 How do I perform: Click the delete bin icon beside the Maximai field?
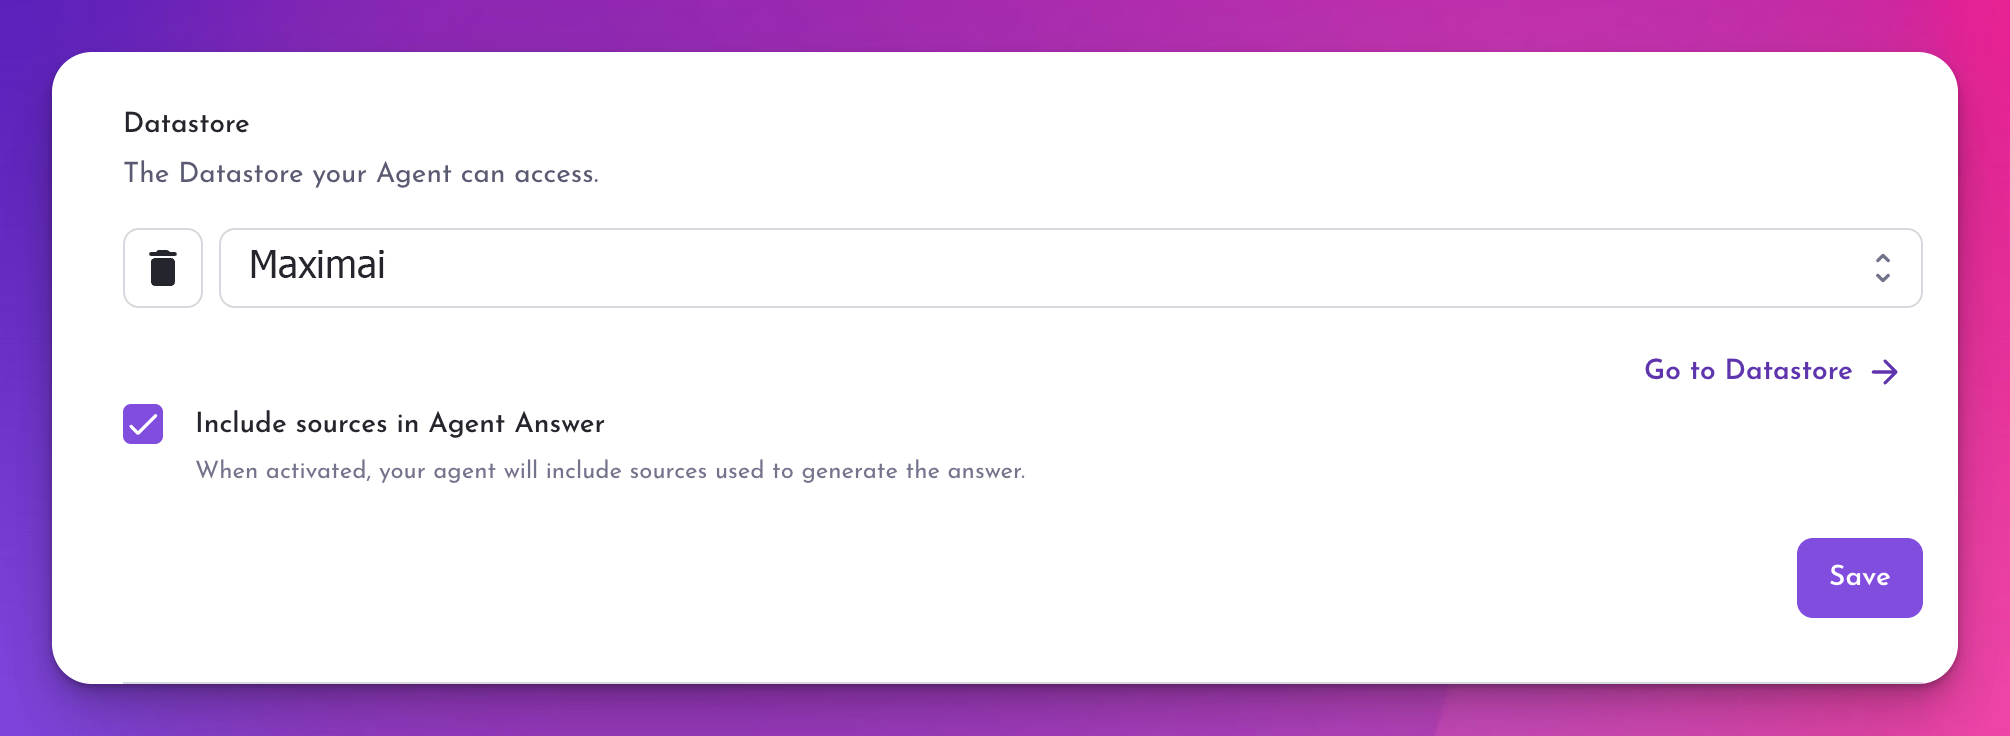(x=162, y=267)
